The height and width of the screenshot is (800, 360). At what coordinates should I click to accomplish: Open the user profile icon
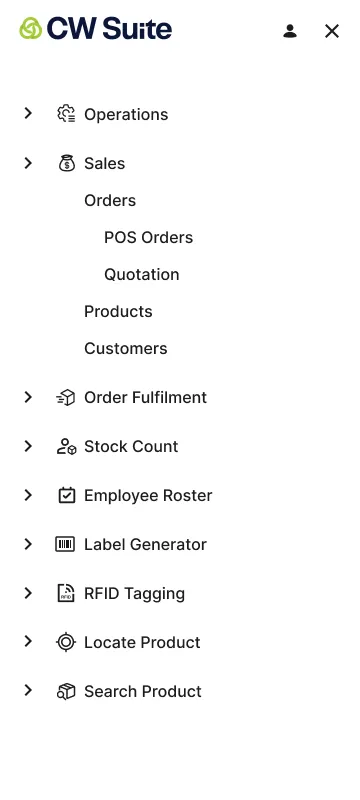coord(290,31)
